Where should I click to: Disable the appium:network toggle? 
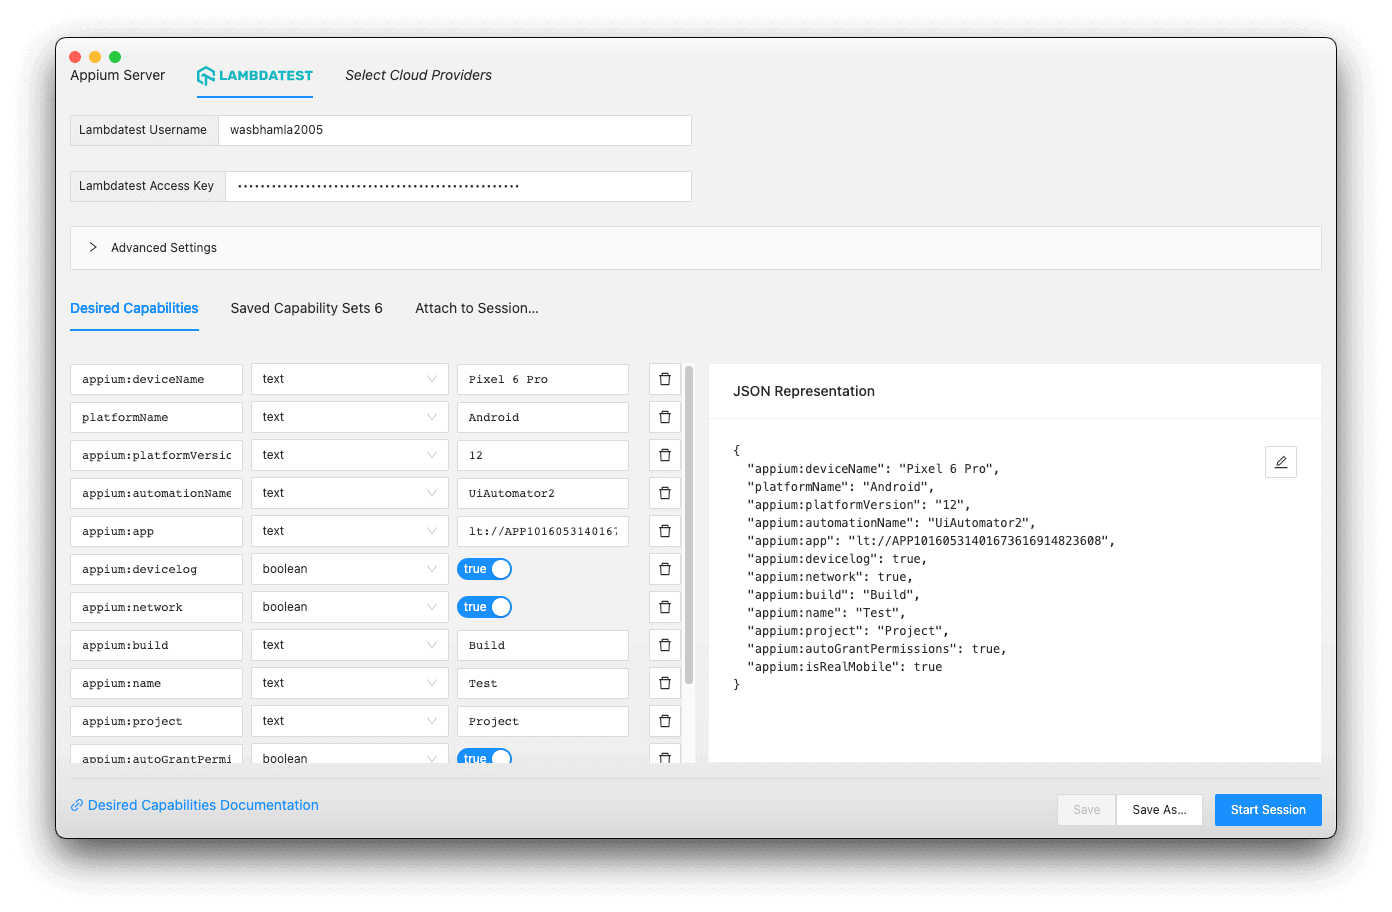coord(484,606)
